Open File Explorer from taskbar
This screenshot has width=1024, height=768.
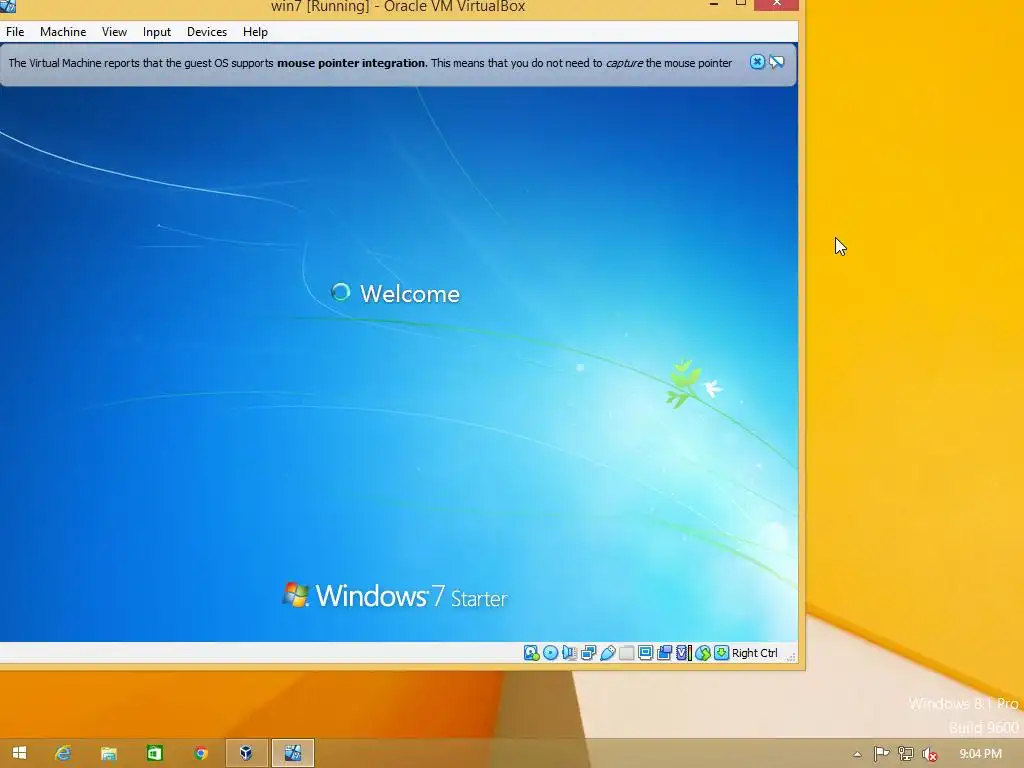[108, 753]
